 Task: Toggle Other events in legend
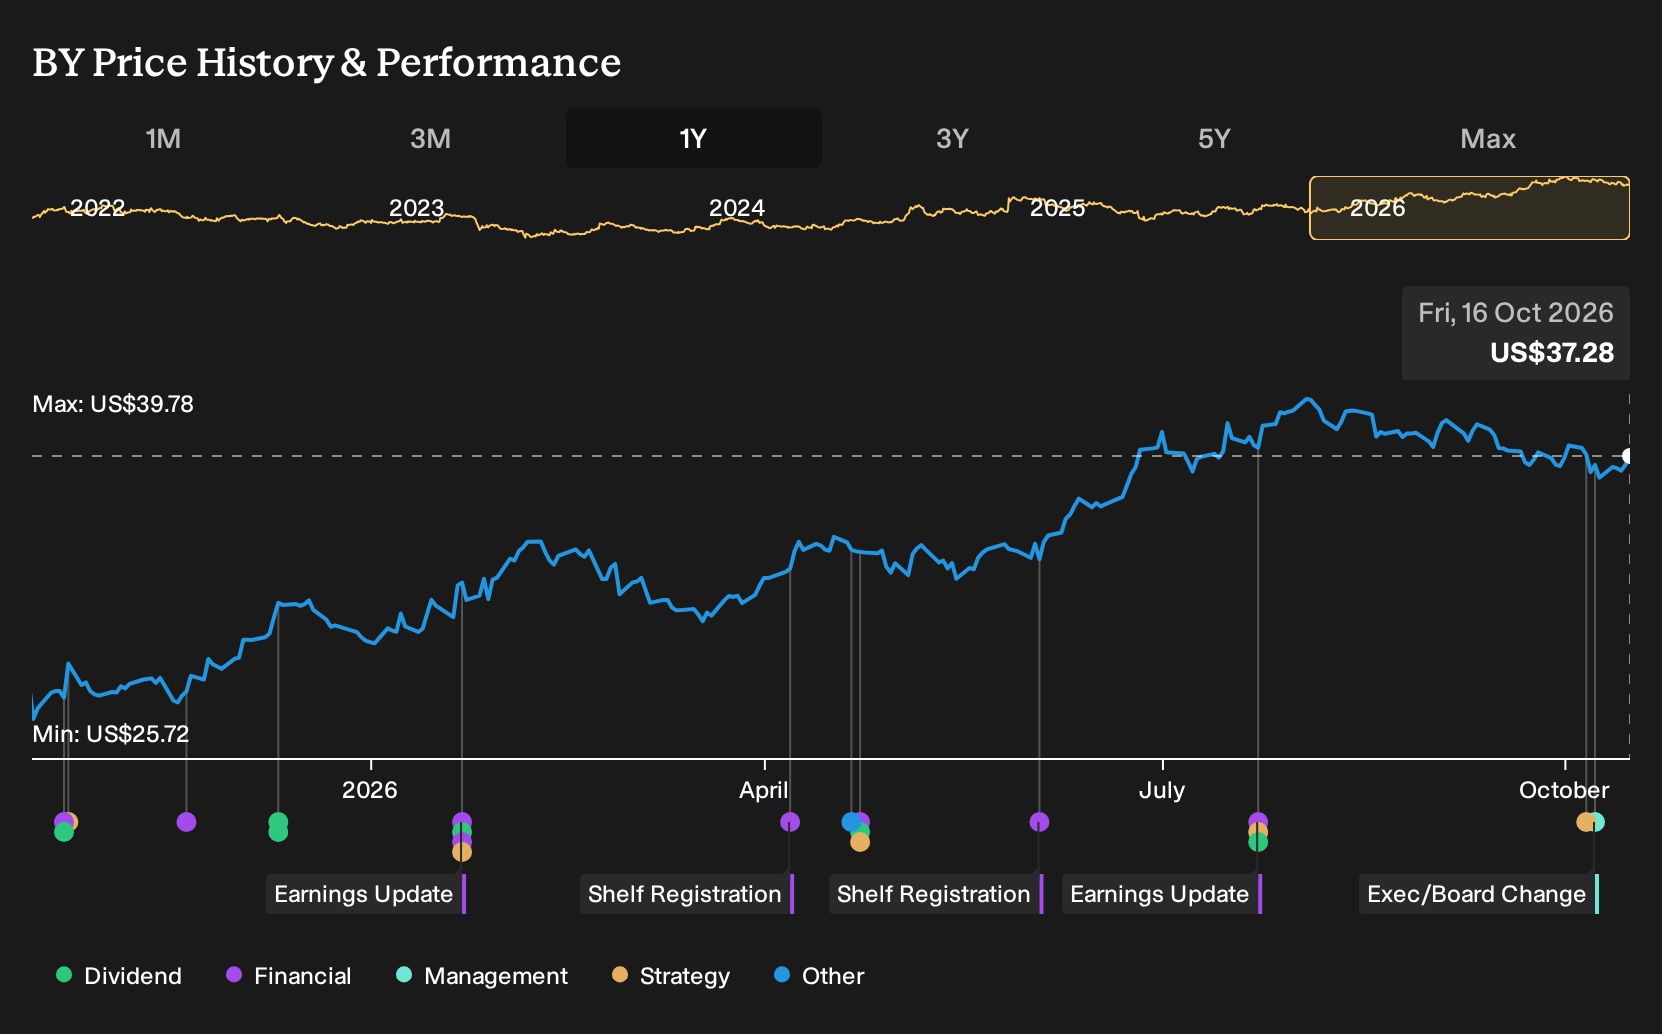point(819,976)
